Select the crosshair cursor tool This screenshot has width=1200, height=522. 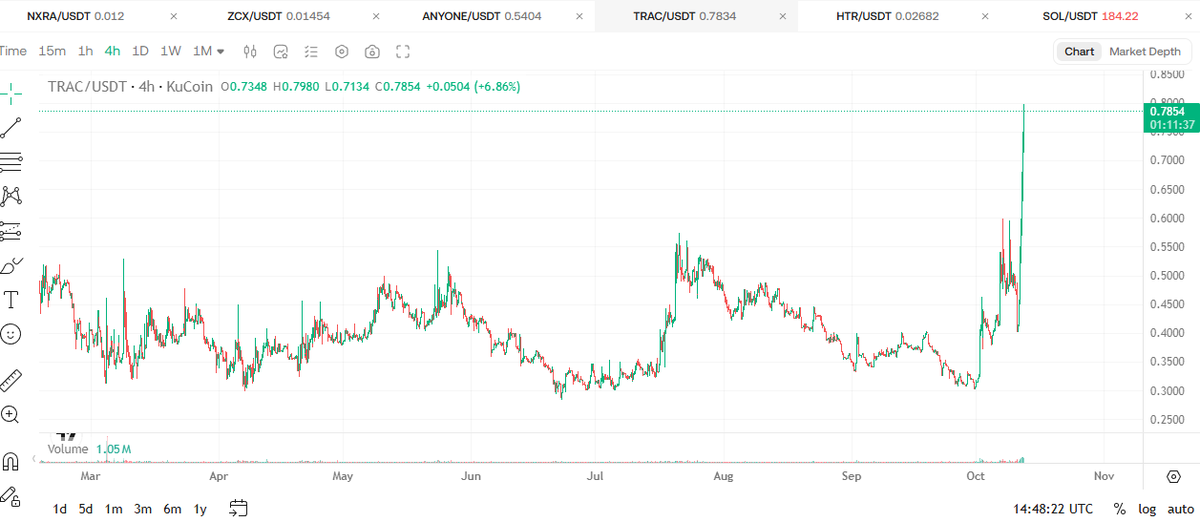click(11, 93)
